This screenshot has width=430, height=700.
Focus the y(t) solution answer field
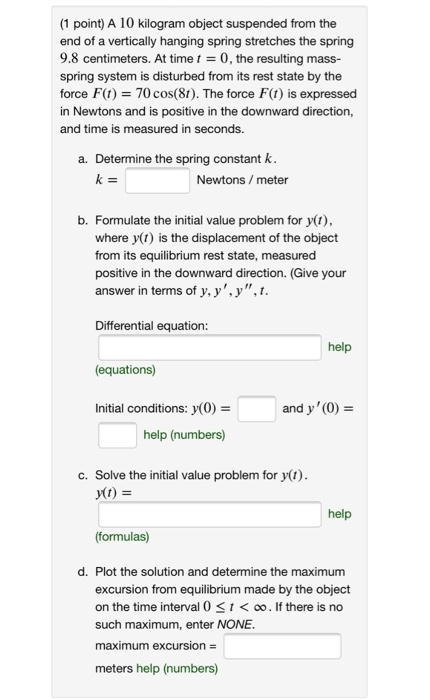point(209,514)
